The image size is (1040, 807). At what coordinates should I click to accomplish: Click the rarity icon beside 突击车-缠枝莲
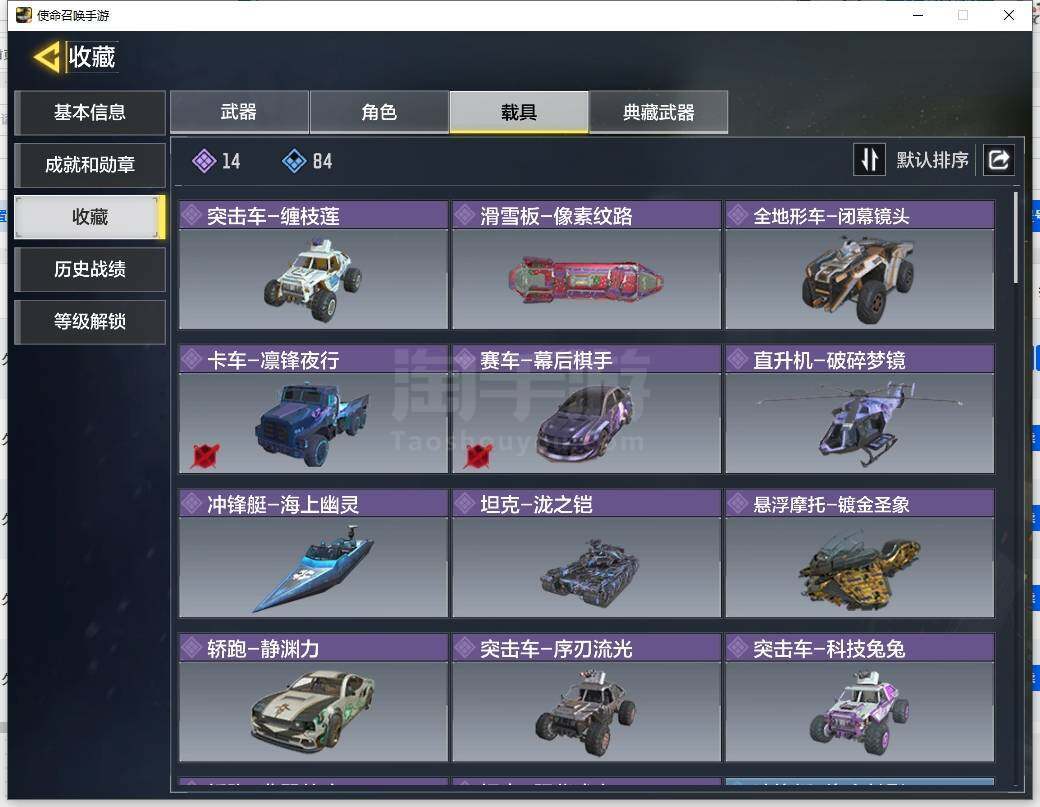pyautogui.click(x=192, y=216)
